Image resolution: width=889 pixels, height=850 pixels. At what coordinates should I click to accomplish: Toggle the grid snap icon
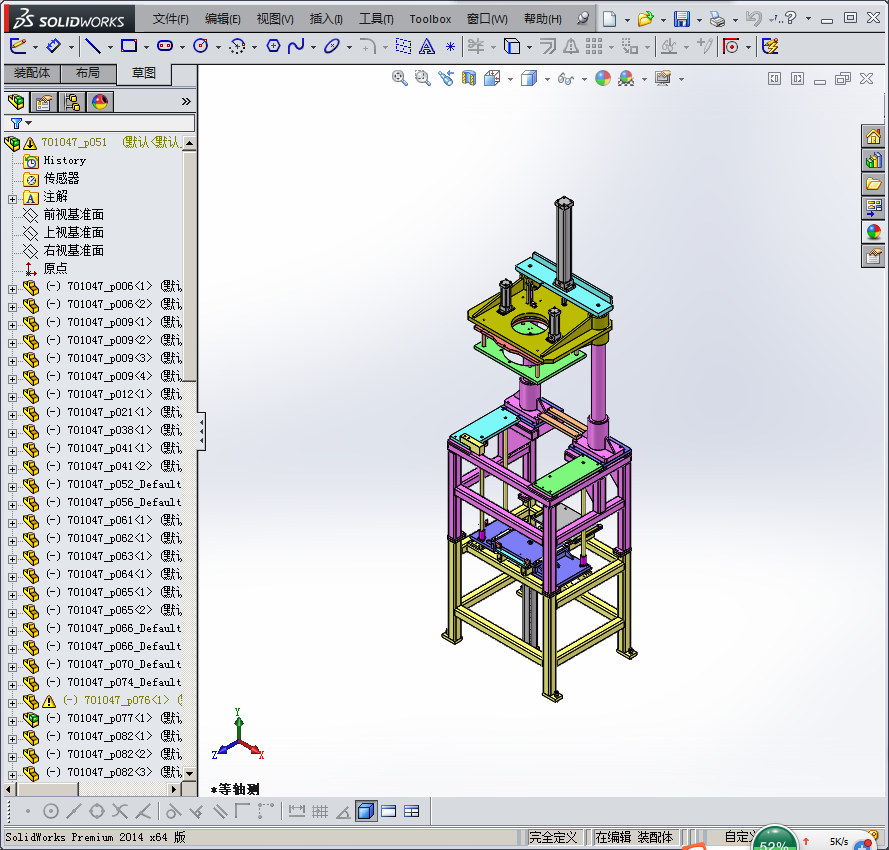point(320,811)
